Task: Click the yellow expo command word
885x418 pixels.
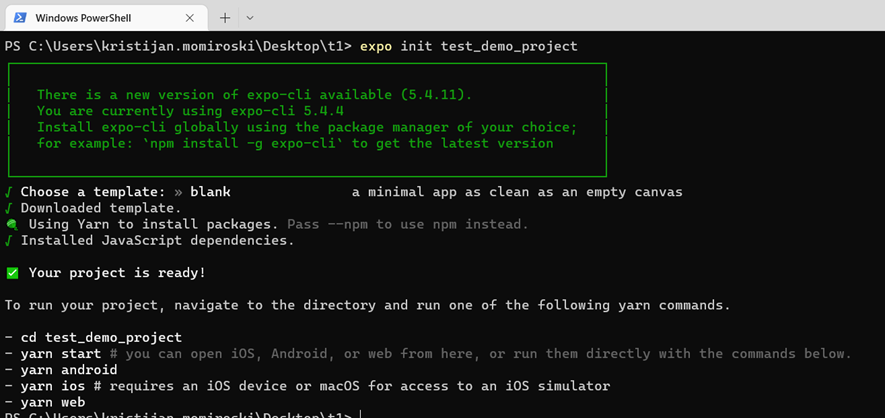Action: [x=376, y=46]
